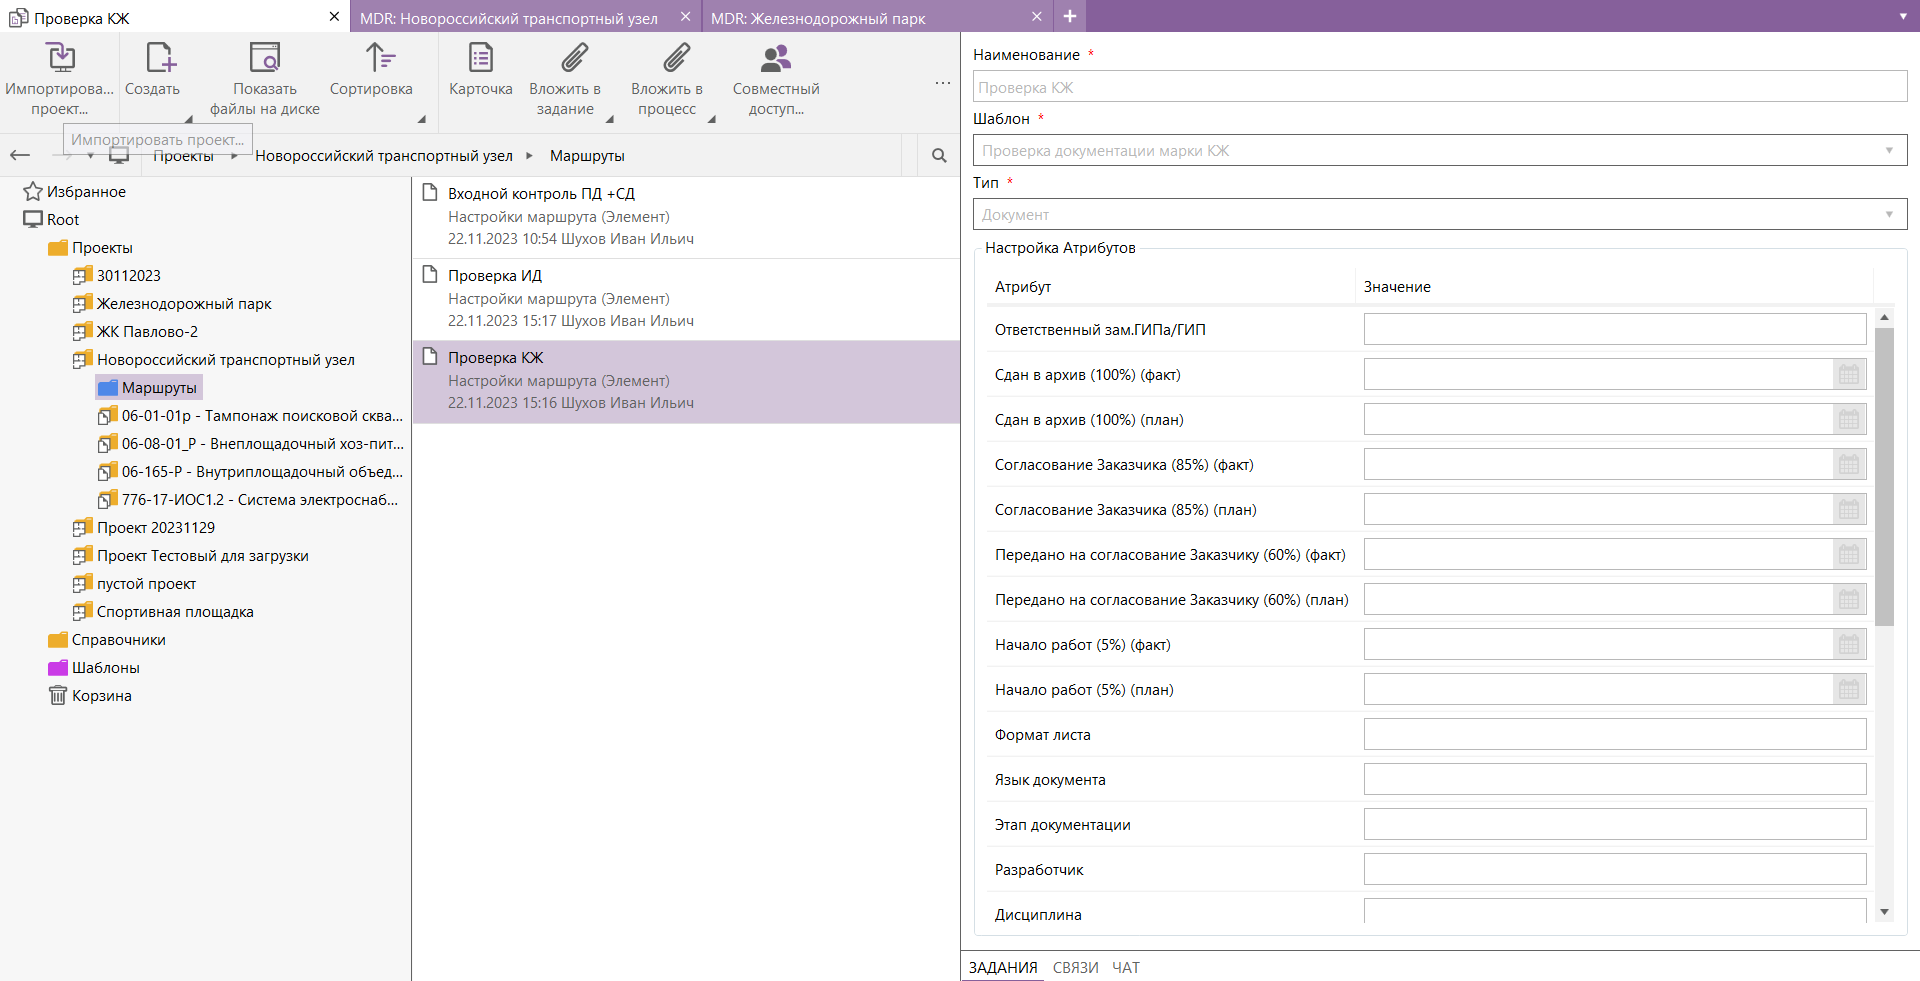Open the Сортировка sort tool
This screenshot has width=1920, height=981.
coord(380,58)
